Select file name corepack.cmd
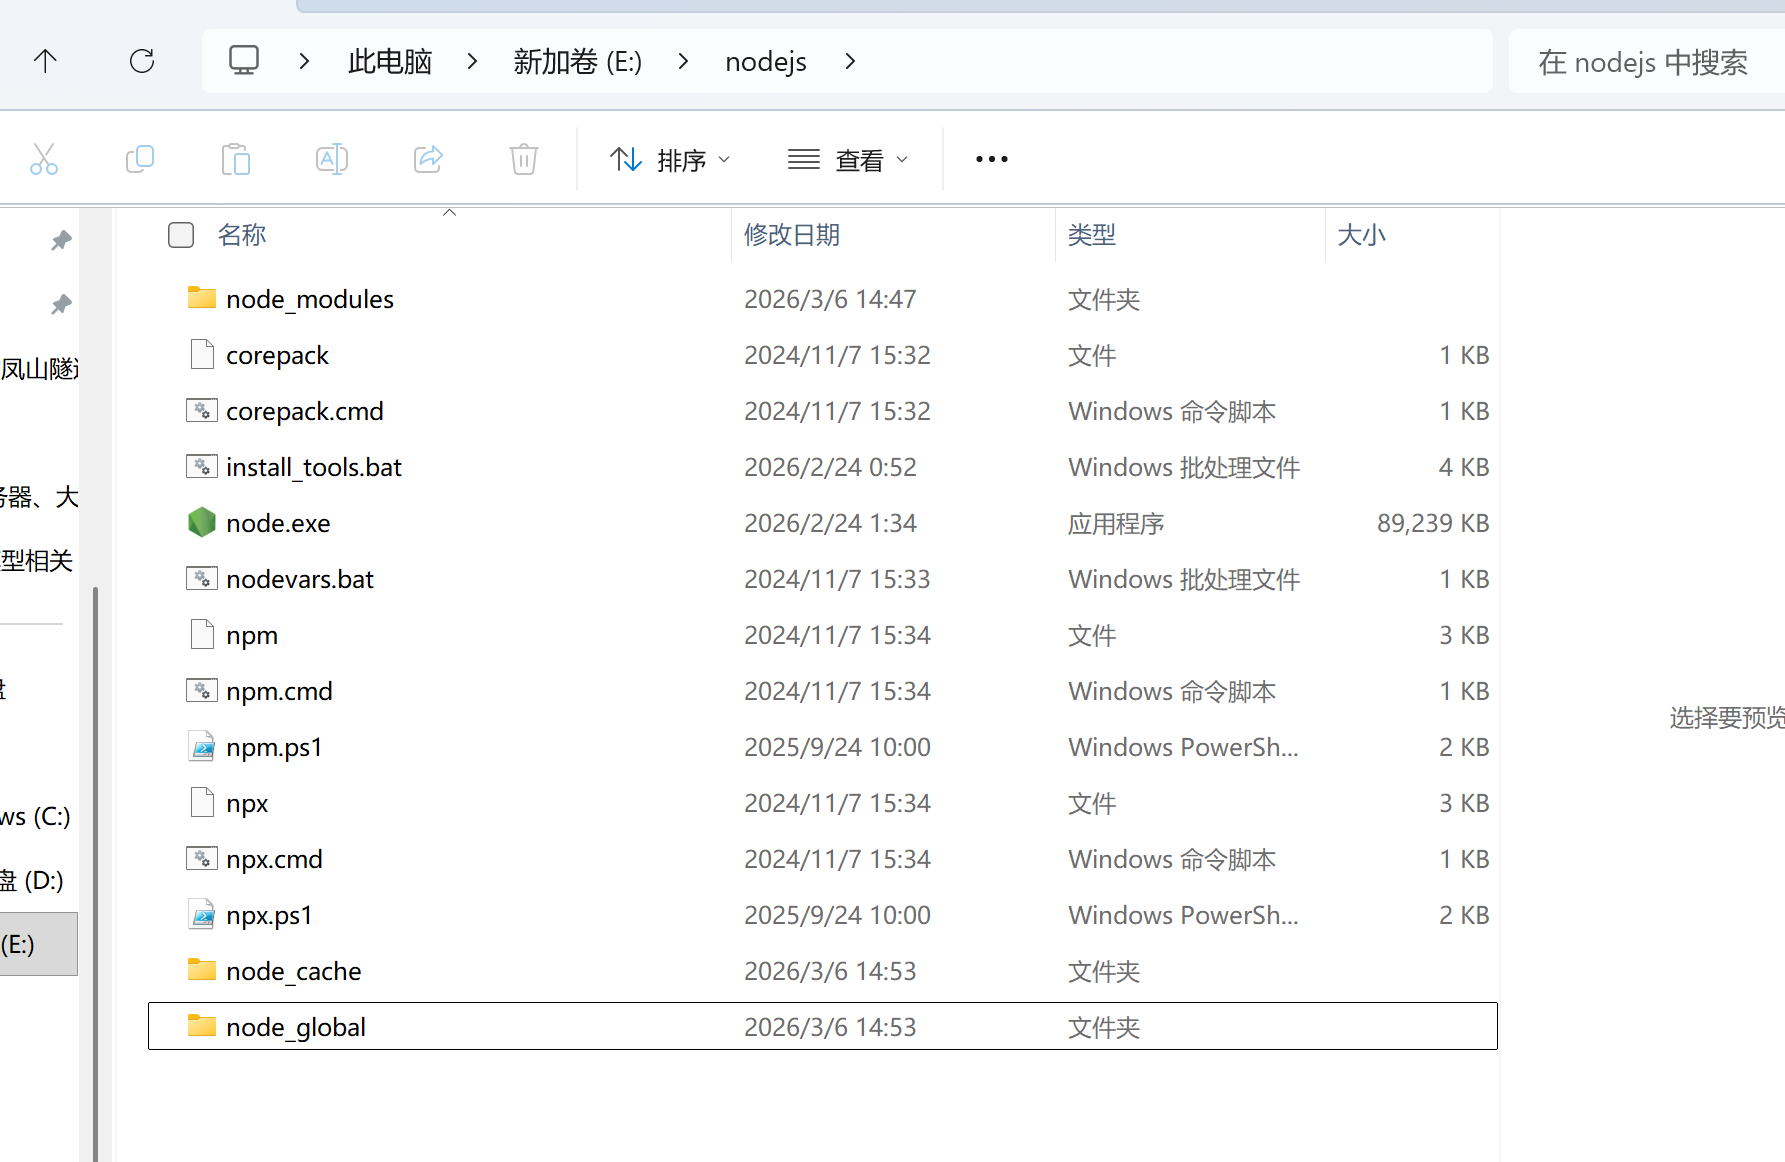 click(x=305, y=411)
